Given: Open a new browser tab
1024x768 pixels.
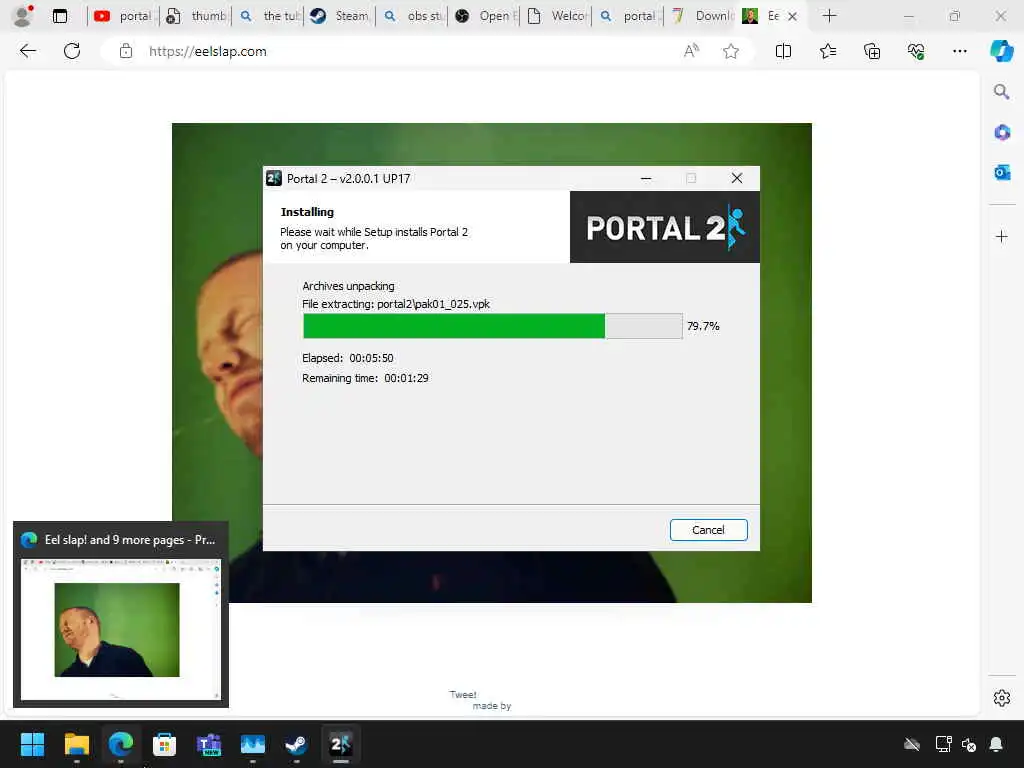Looking at the screenshot, I should coord(829,16).
